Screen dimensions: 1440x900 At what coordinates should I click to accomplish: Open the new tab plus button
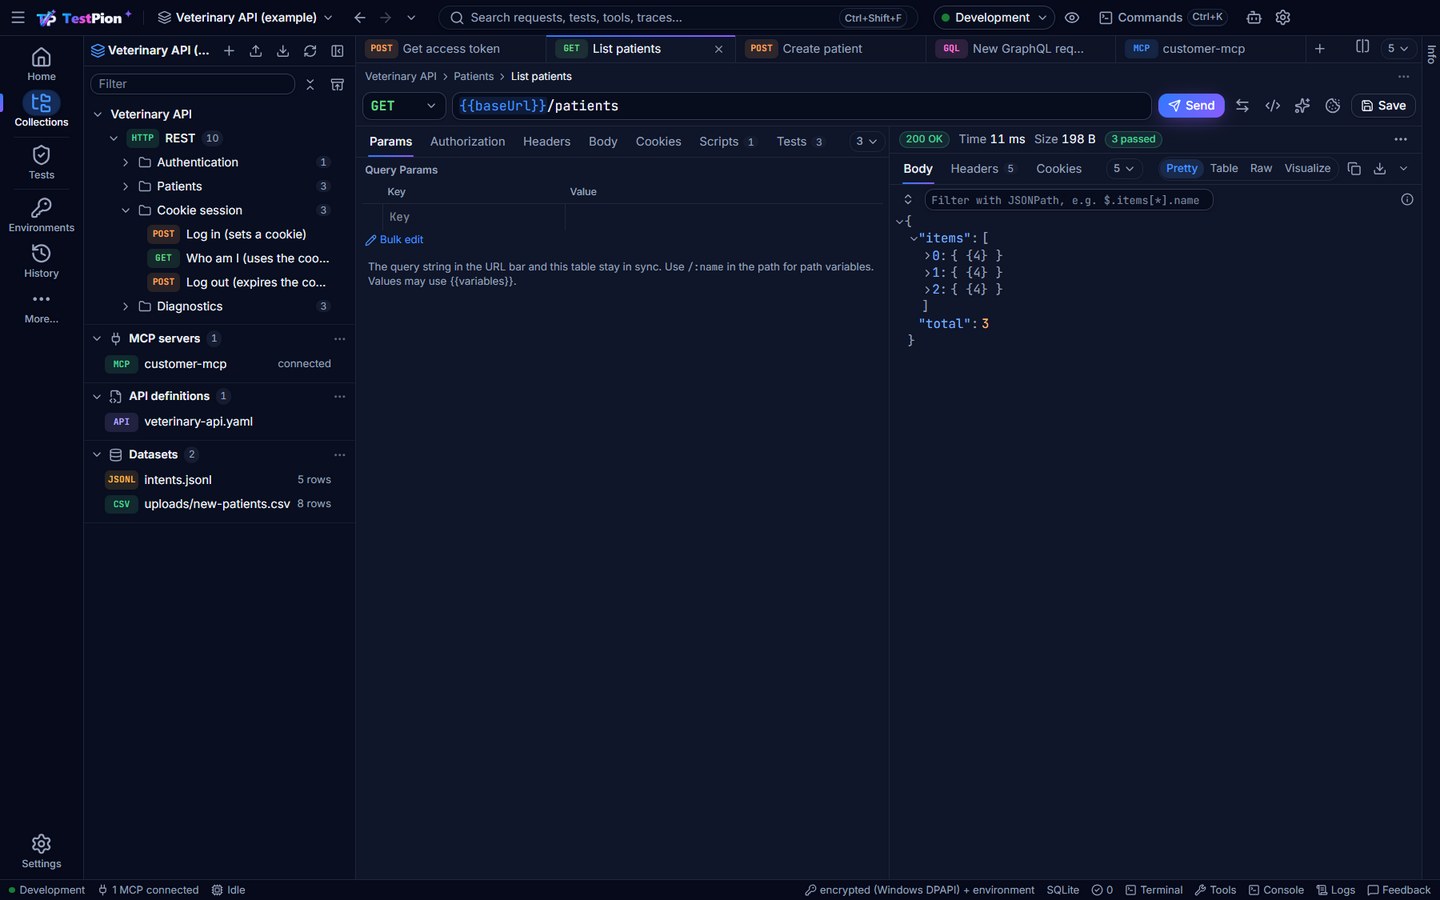pos(1319,48)
